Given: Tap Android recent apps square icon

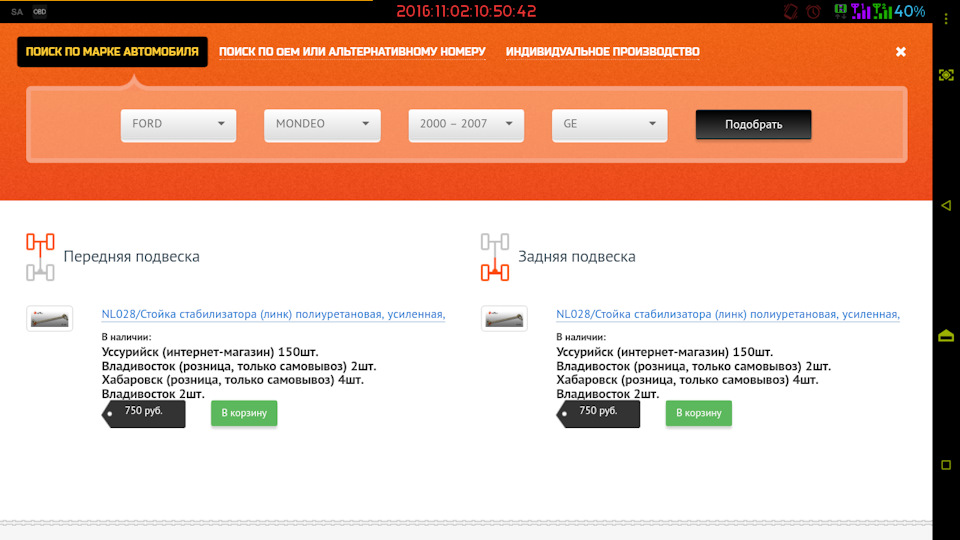Looking at the screenshot, I should (x=946, y=465).
